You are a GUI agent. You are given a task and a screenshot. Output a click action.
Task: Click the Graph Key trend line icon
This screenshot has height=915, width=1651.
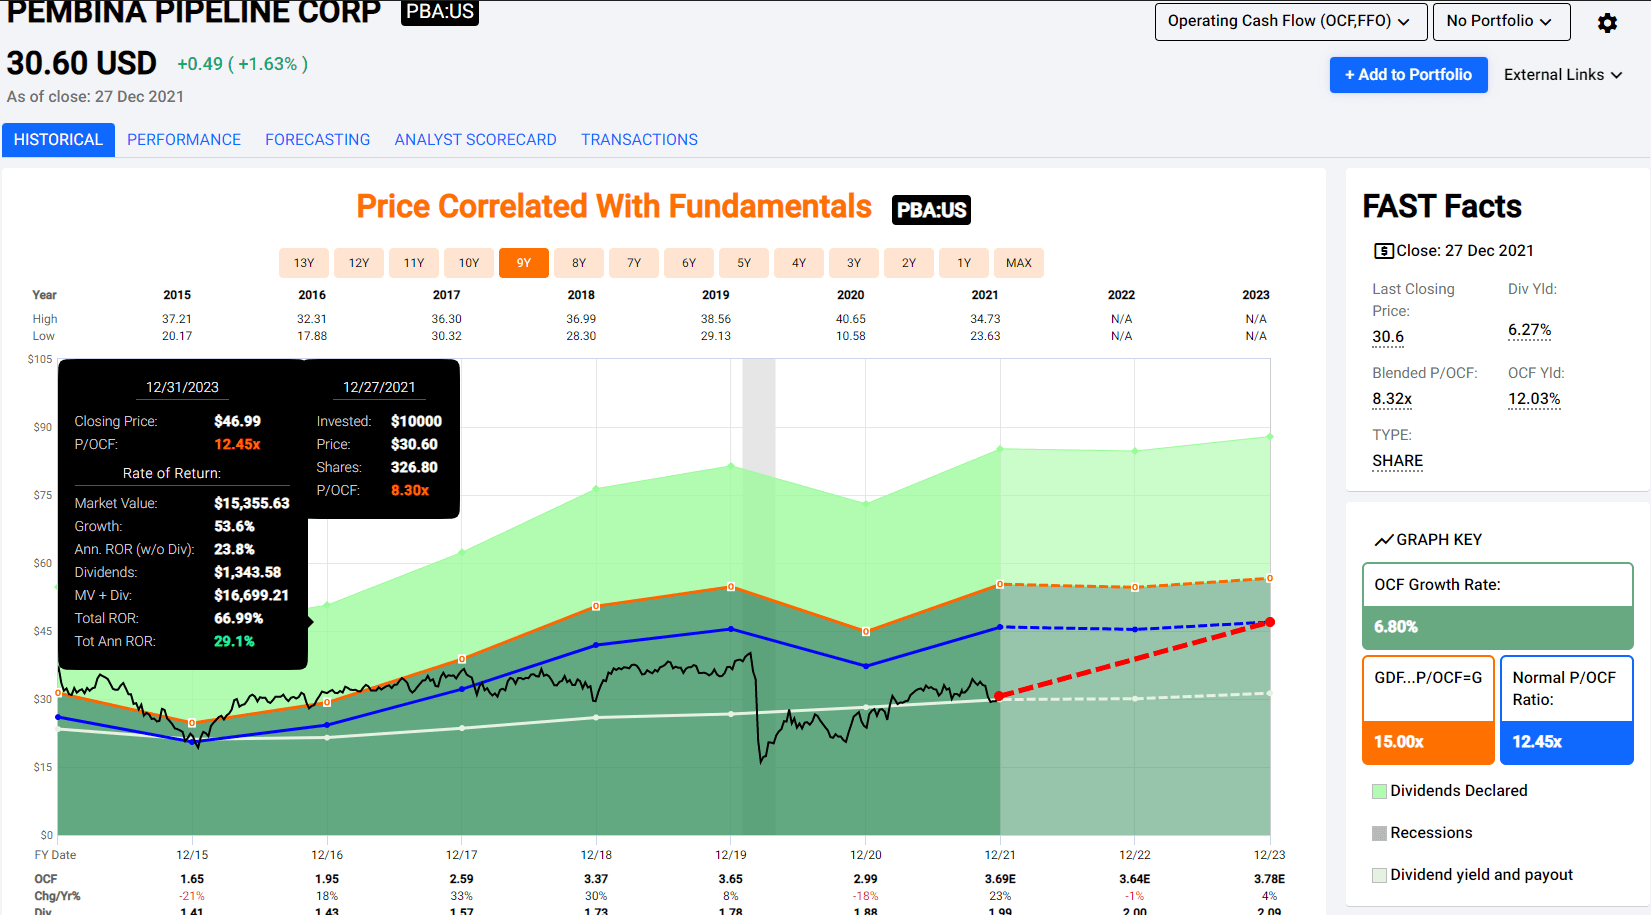point(1384,540)
